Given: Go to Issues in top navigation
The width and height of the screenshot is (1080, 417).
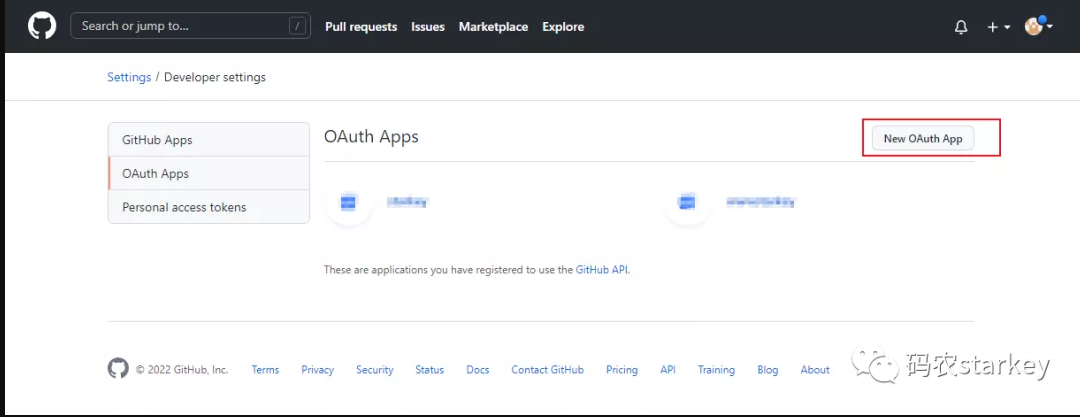Looking at the screenshot, I should [x=428, y=27].
